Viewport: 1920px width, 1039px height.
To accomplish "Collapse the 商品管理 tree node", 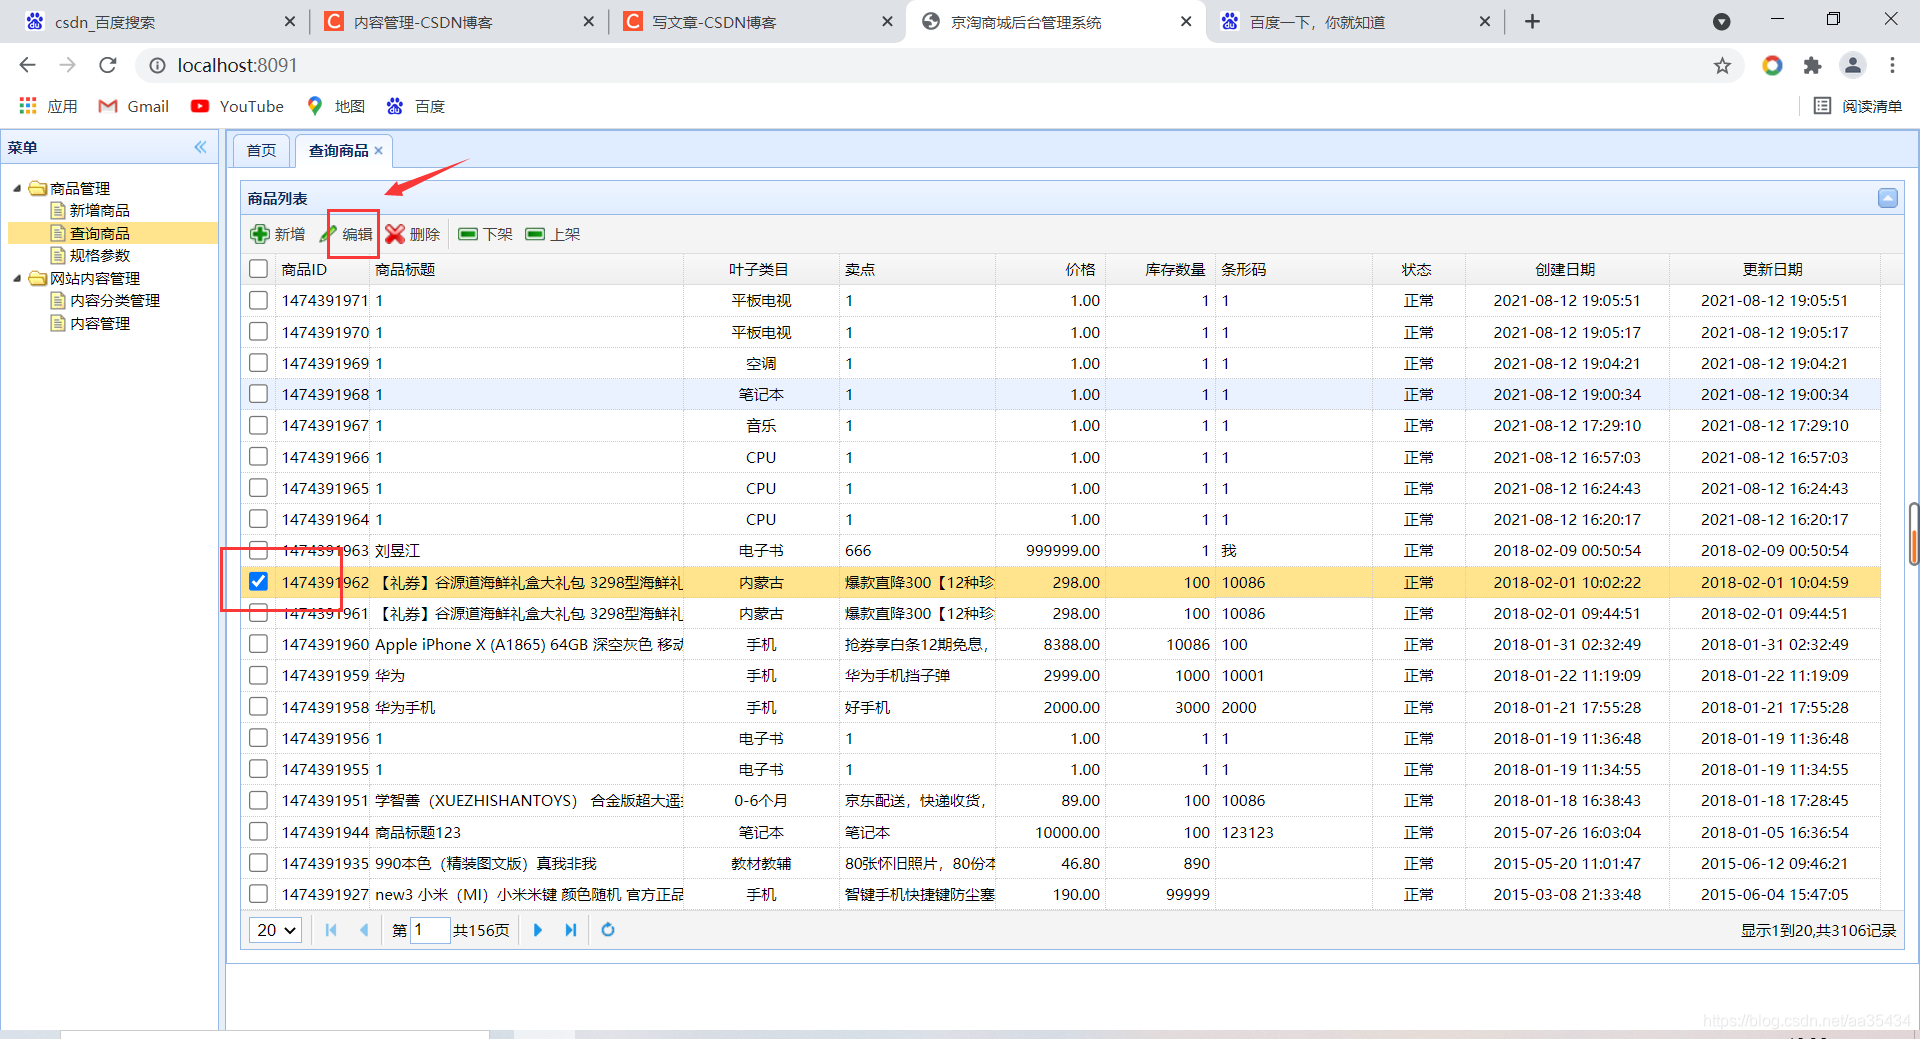I will (x=17, y=188).
